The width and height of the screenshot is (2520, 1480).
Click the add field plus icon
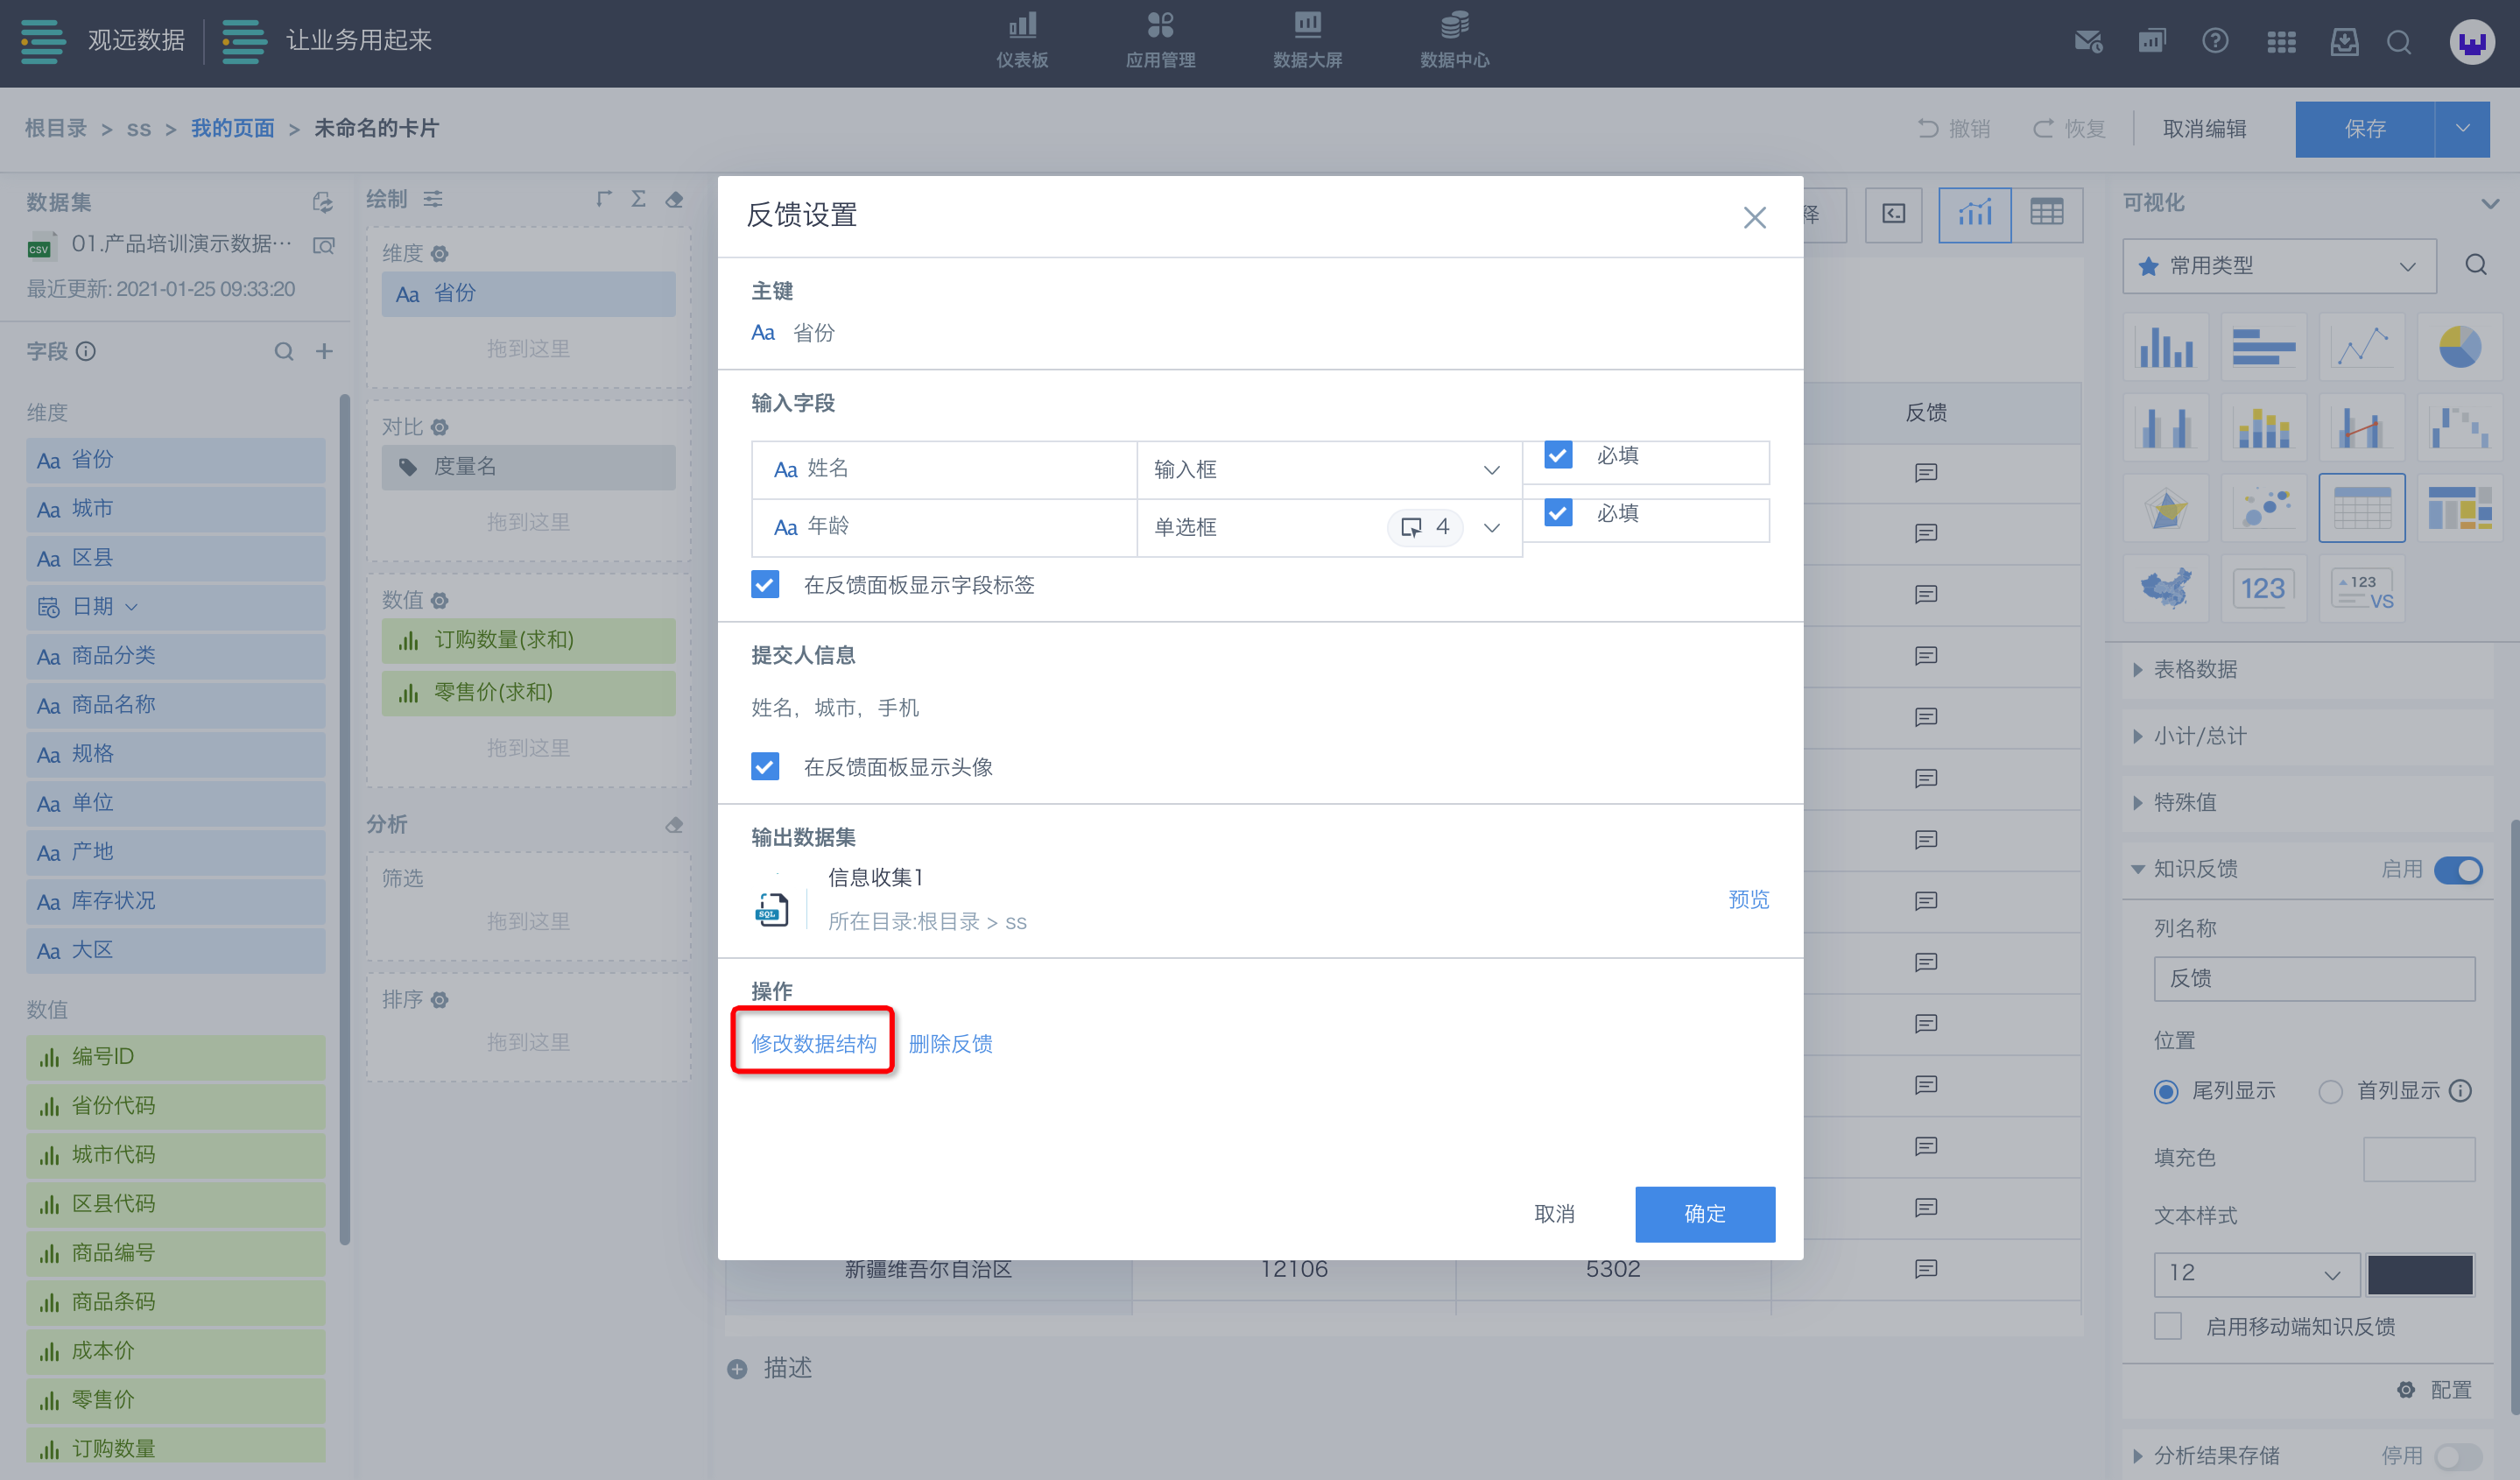[324, 351]
